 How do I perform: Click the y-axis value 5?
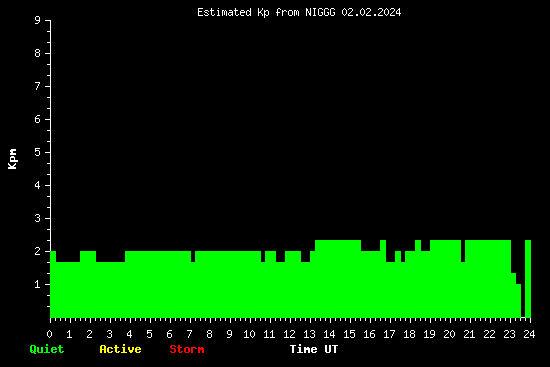38,152
